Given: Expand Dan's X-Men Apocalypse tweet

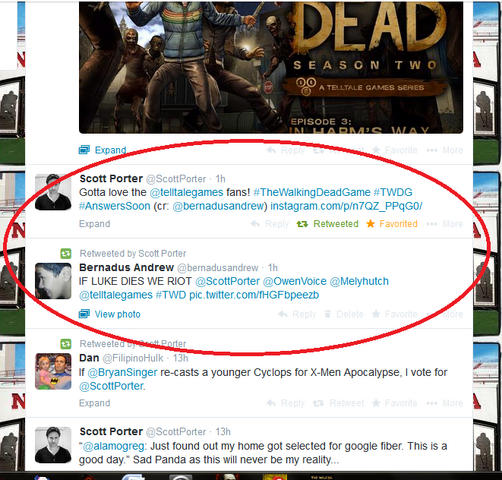Looking at the screenshot, I should coord(94,403).
